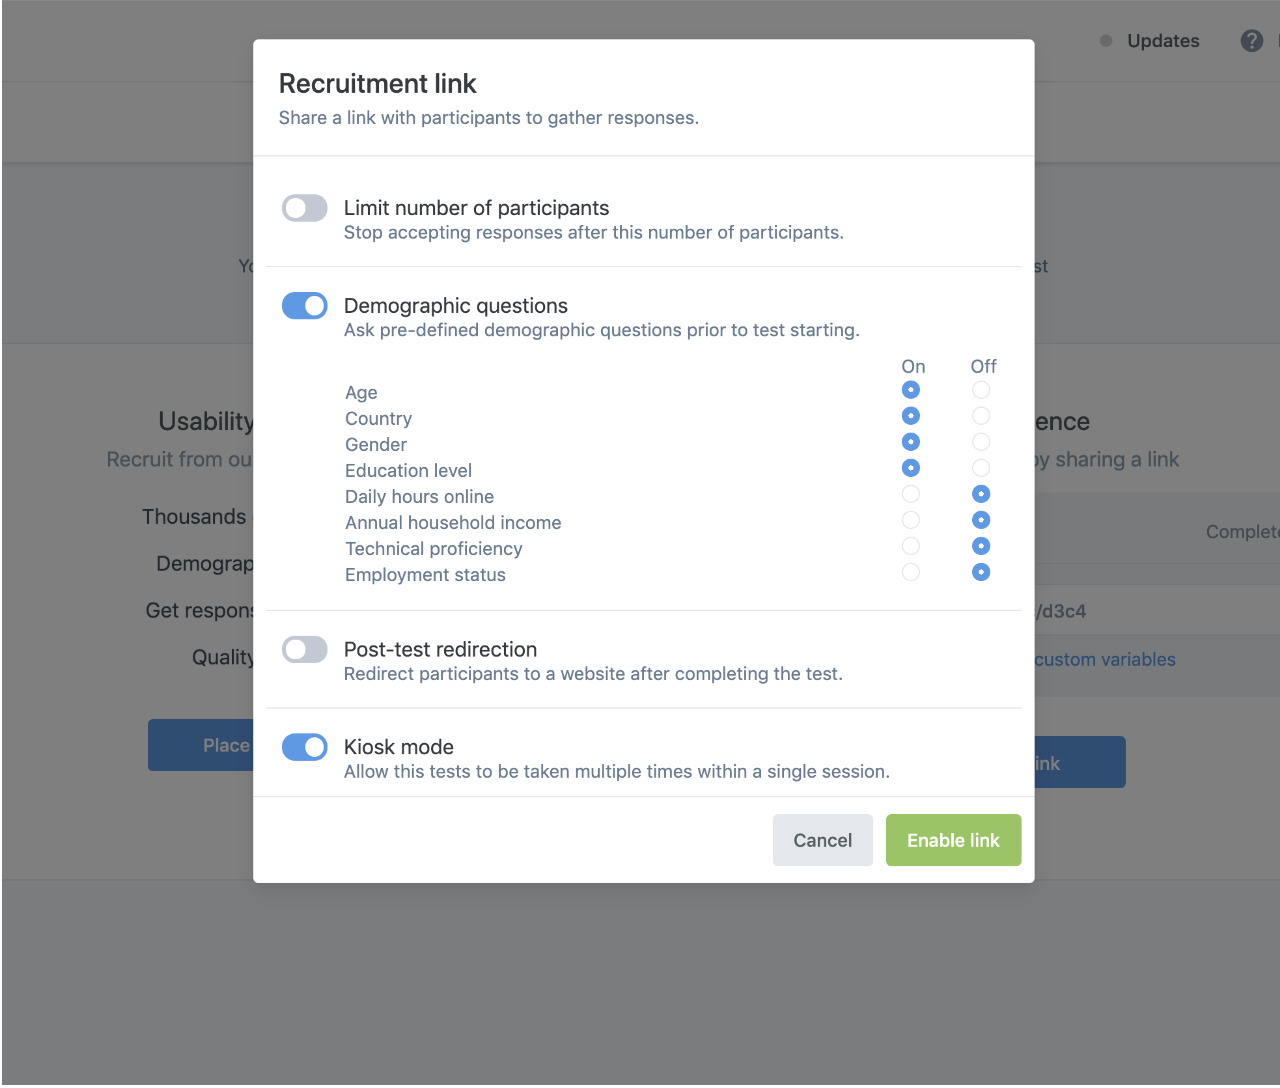Select the Off radio for Employment status
Image resolution: width=1280 pixels, height=1088 pixels.
pyautogui.click(x=981, y=572)
